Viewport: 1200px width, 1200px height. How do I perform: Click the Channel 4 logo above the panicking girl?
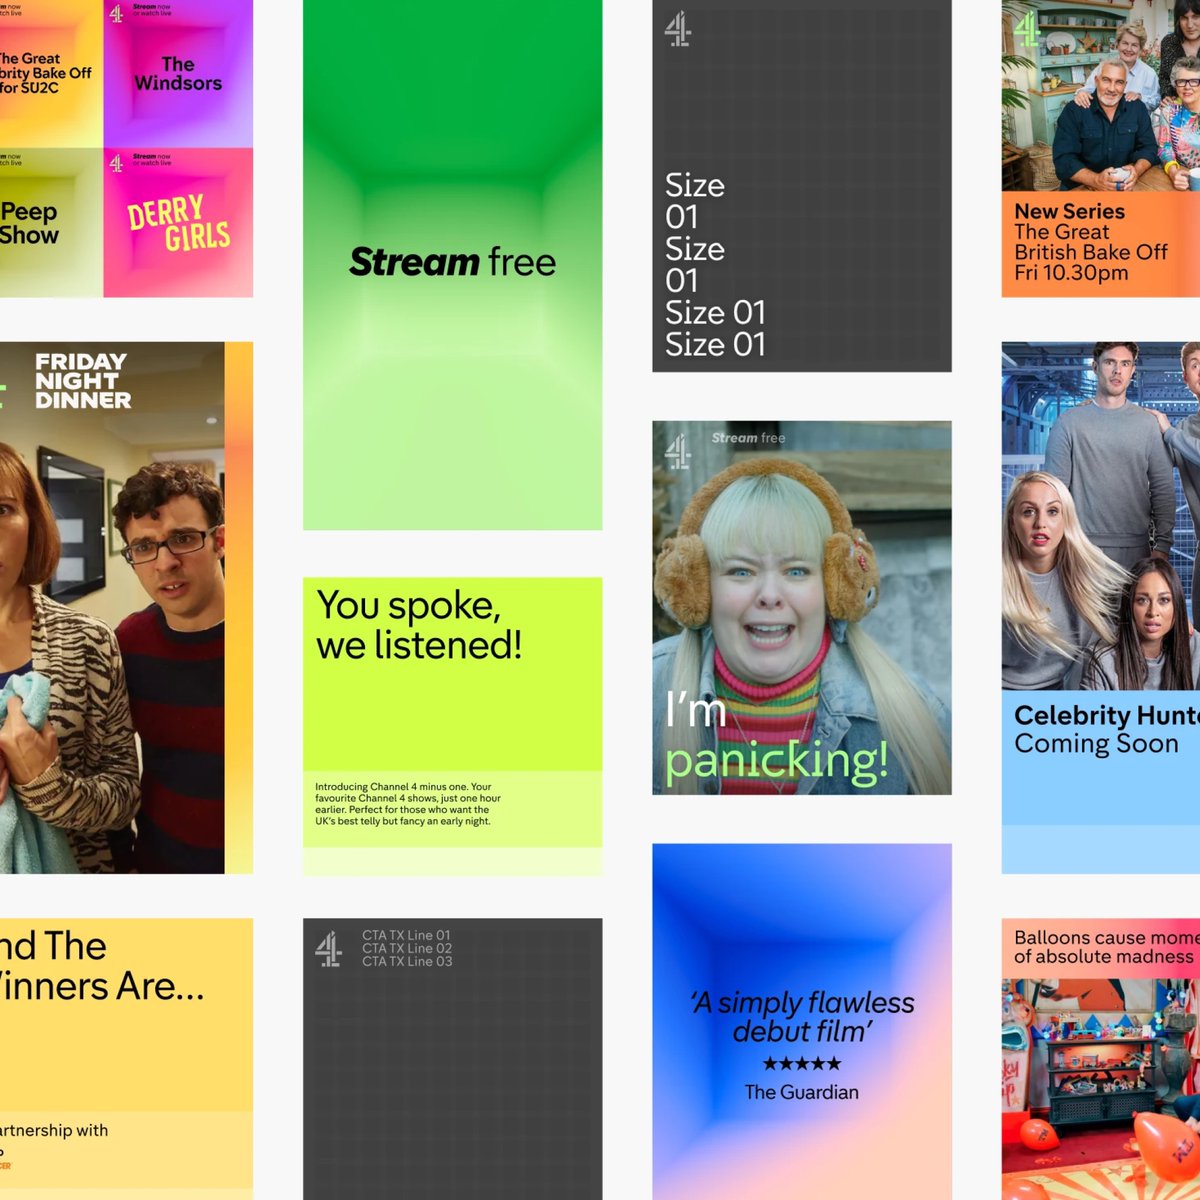point(678,451)
